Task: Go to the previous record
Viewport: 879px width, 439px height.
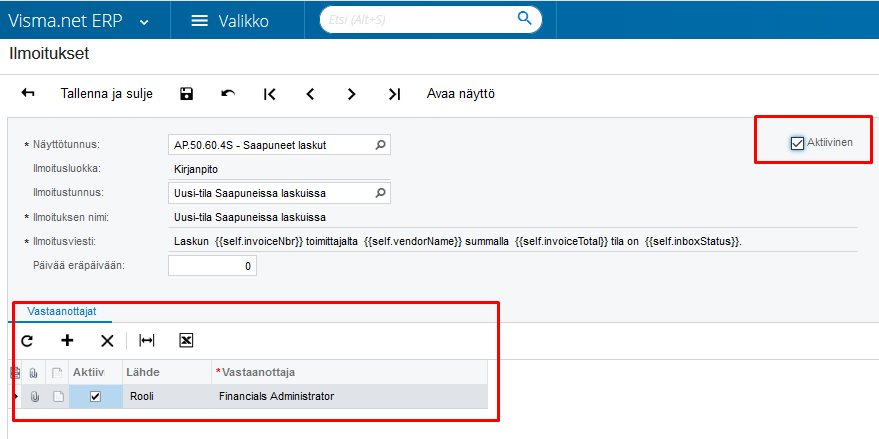Action: (310, 94)
